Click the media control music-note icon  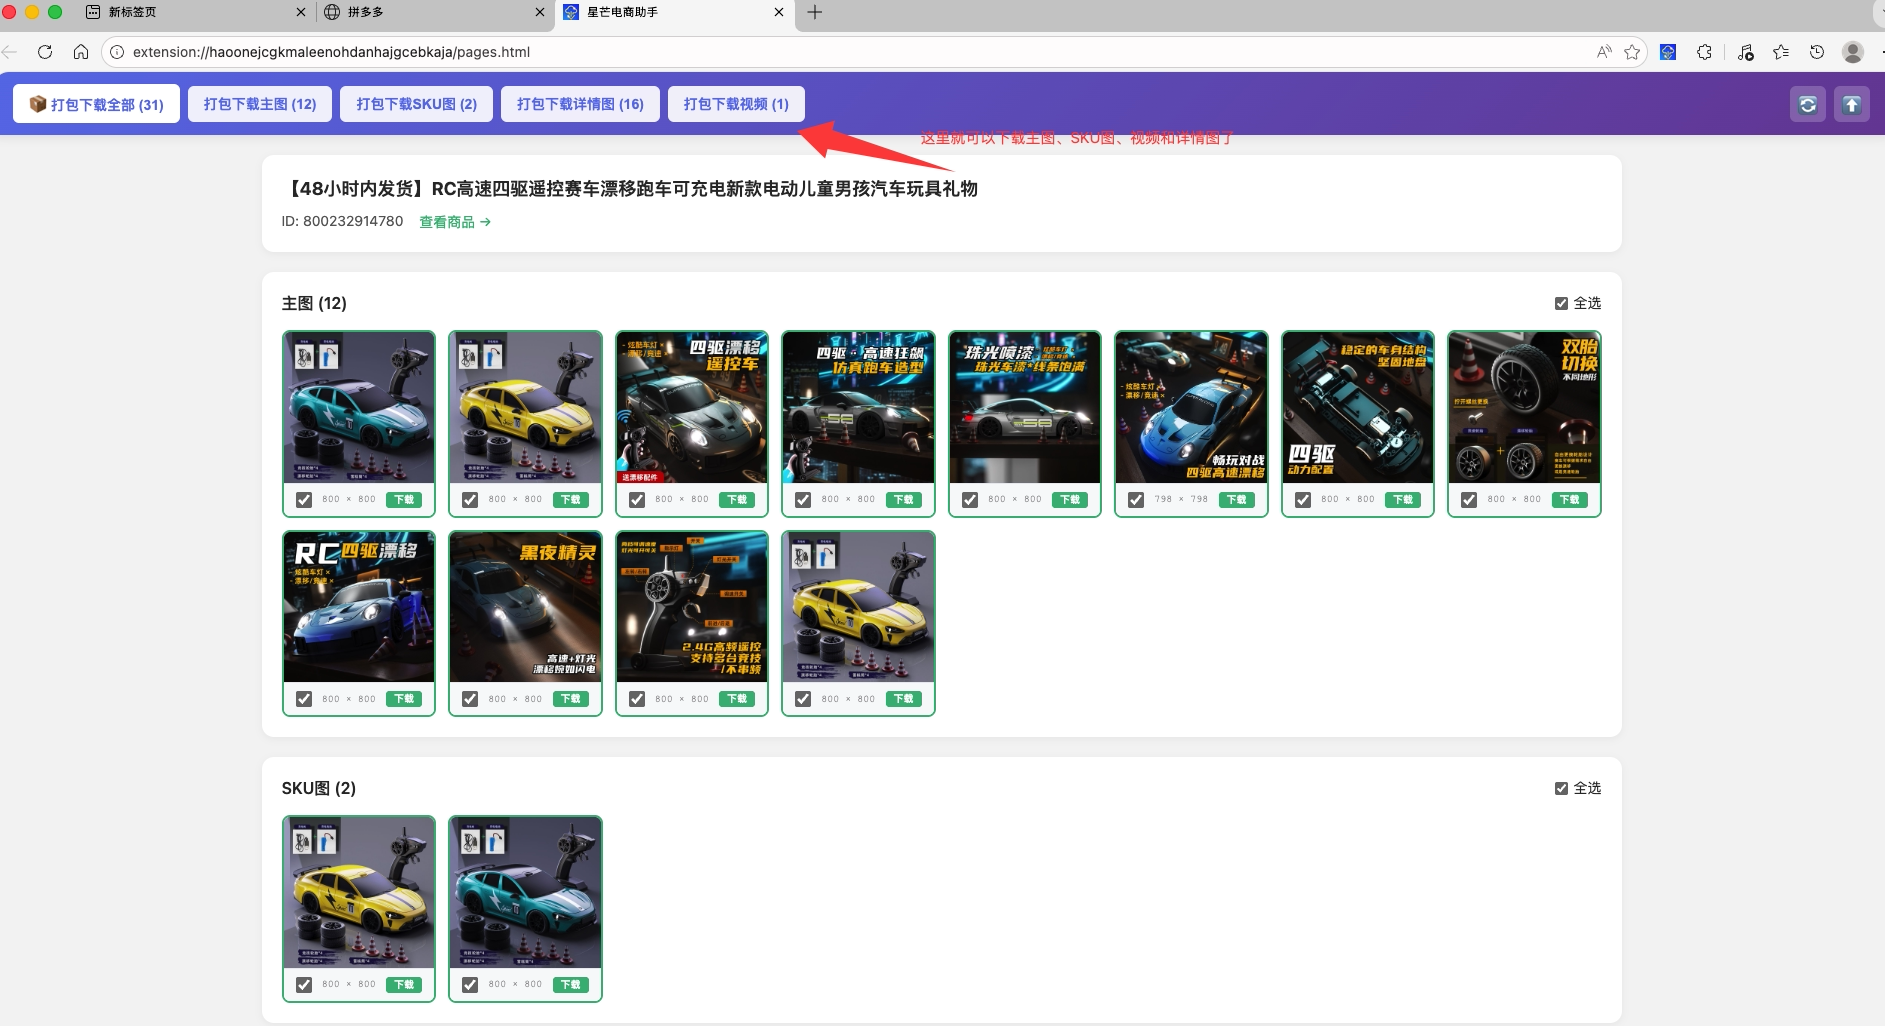click(1746, 52)
